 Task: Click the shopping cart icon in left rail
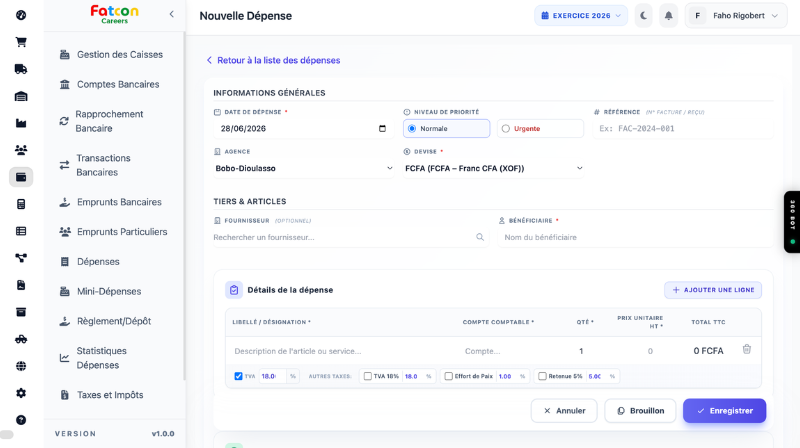pos(21,42)
